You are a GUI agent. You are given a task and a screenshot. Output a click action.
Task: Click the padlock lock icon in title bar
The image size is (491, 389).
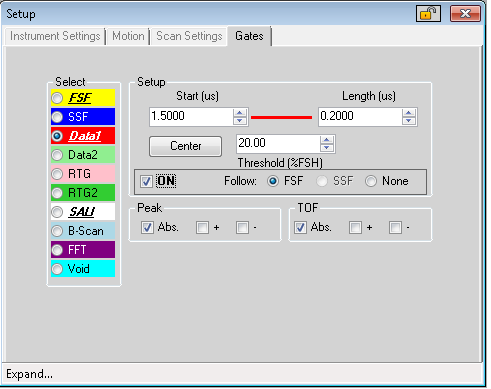click(x=428, y=14)
